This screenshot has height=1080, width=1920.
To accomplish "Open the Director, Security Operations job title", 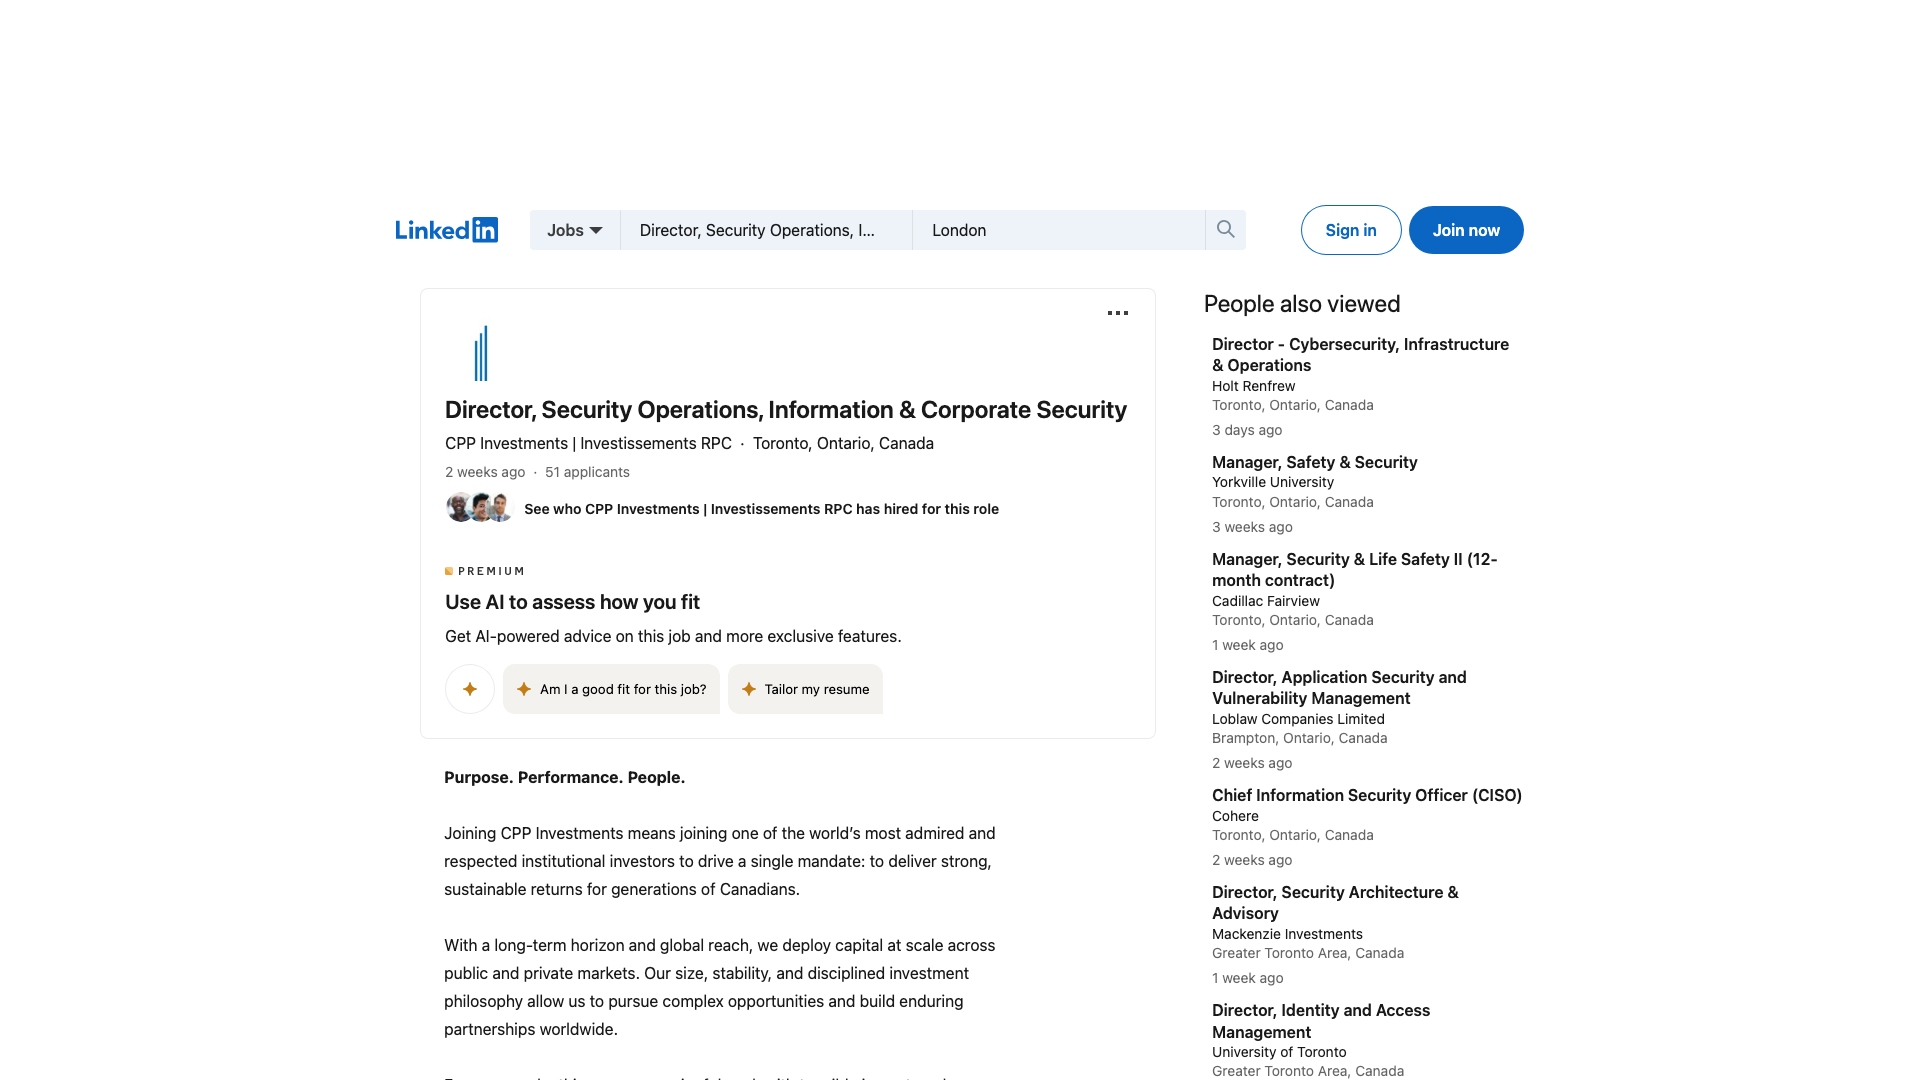I will click(786, 410).
